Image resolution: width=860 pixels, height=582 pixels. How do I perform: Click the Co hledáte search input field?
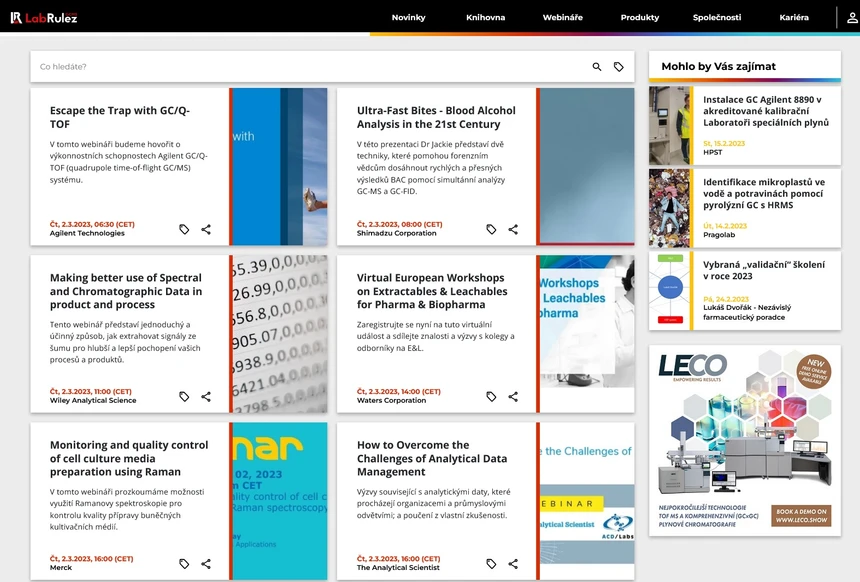click(200, 65)
